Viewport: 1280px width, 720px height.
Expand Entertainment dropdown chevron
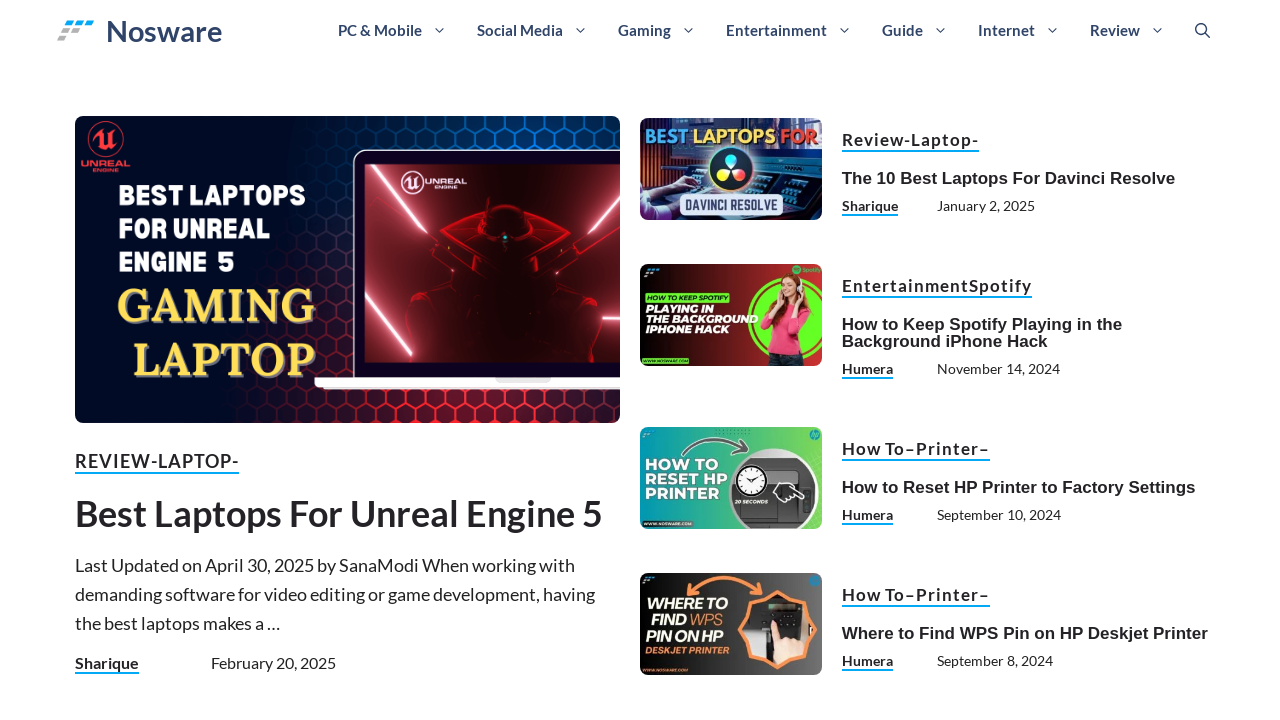844,30
